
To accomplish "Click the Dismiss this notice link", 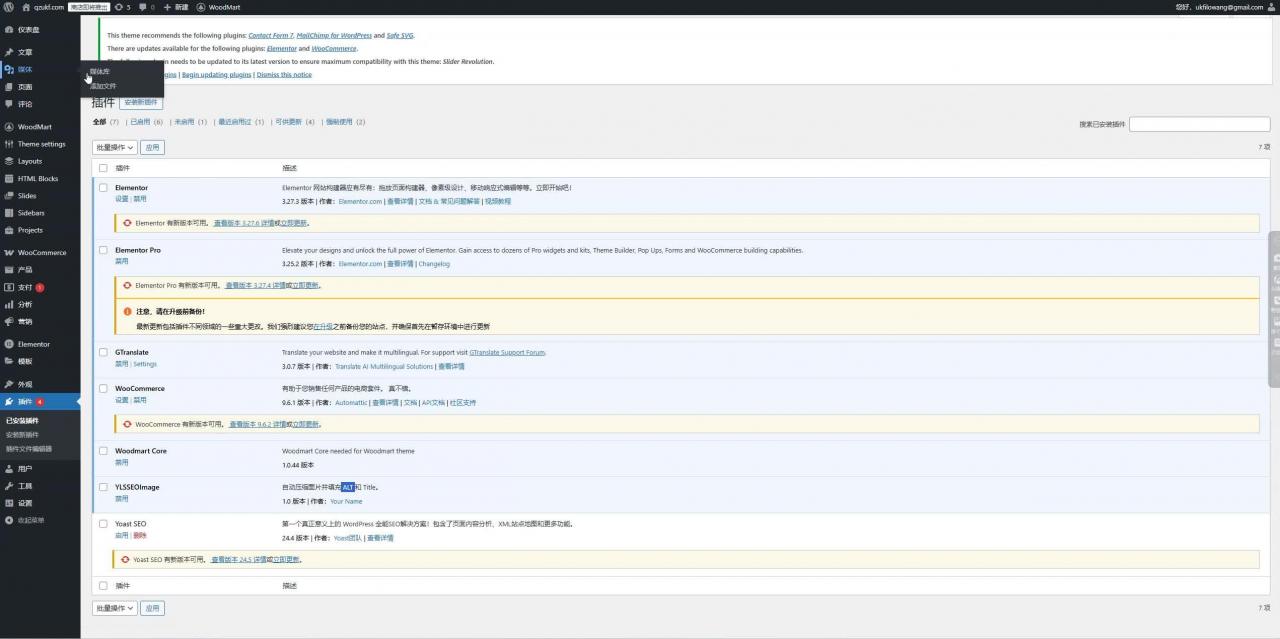I will [x=284, y=75].
